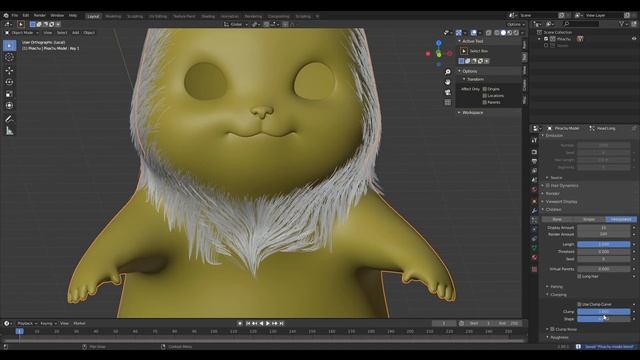
Task: Open the Render menu
Action: tap(40, 16)
